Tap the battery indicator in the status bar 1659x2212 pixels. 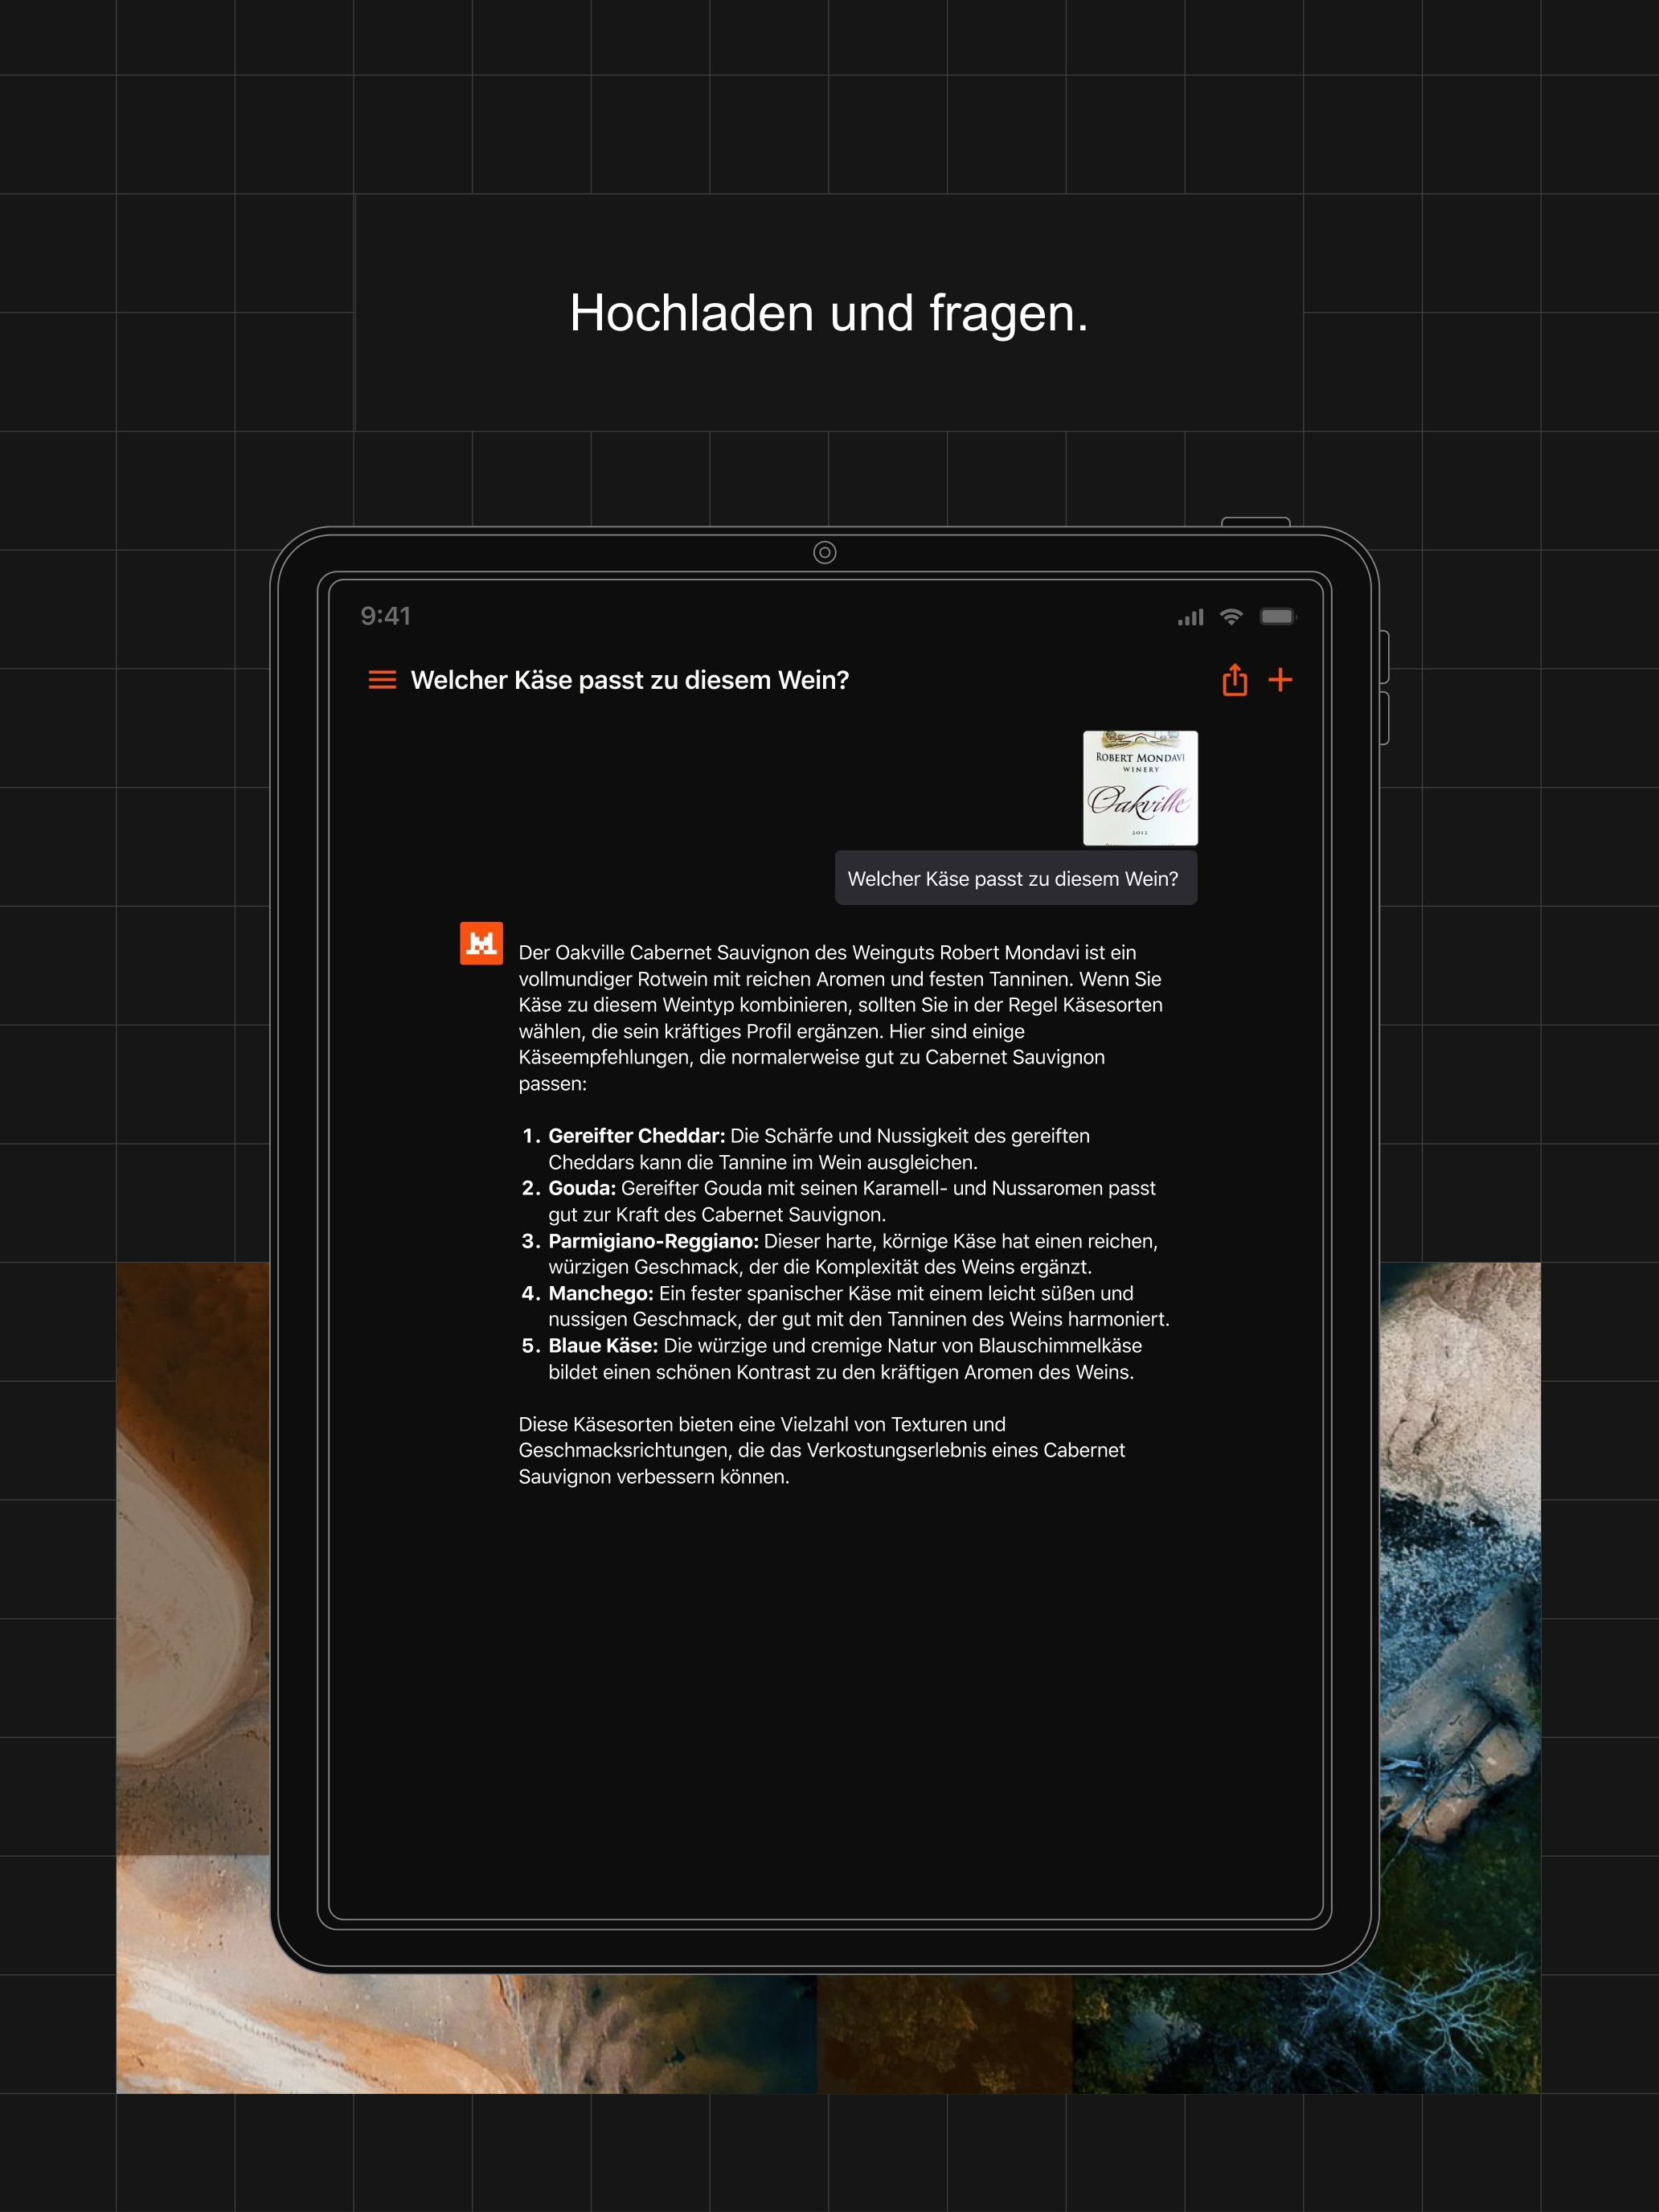point(1280,617)
